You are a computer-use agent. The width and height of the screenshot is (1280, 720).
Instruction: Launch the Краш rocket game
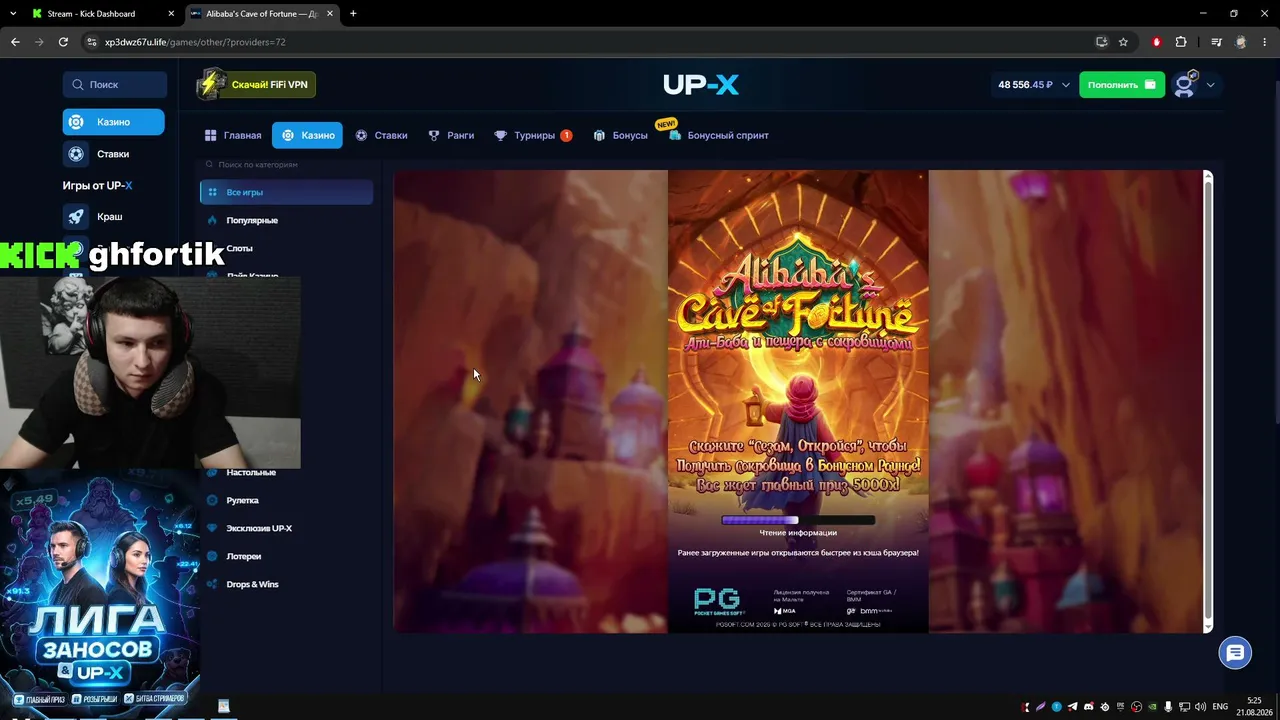click(76, 216)
